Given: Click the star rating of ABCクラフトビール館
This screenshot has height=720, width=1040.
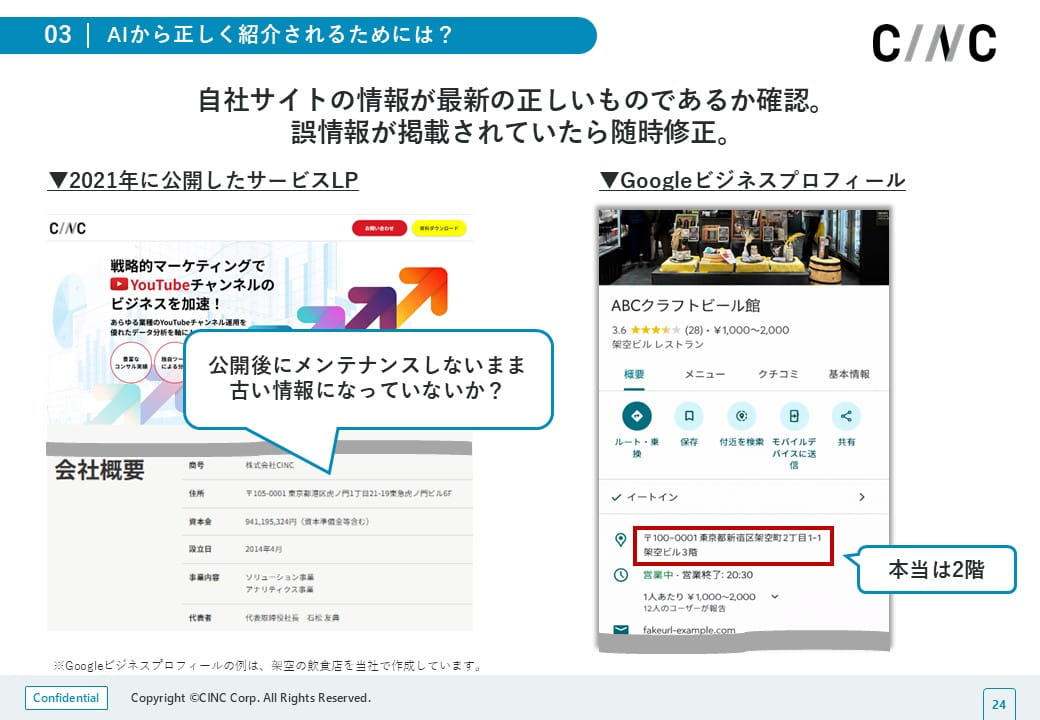Looking at the screenshot, I should 655,330.
